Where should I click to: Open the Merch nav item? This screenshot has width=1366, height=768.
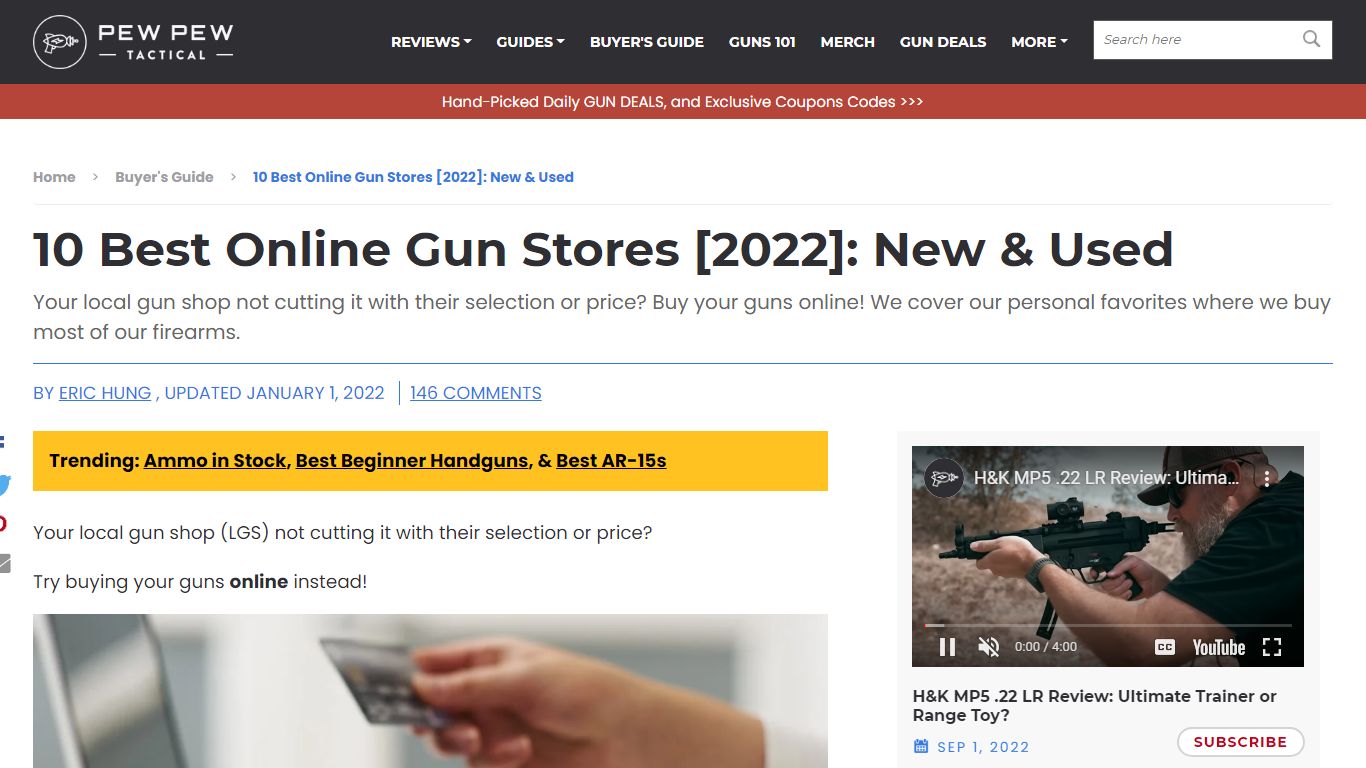848,42
